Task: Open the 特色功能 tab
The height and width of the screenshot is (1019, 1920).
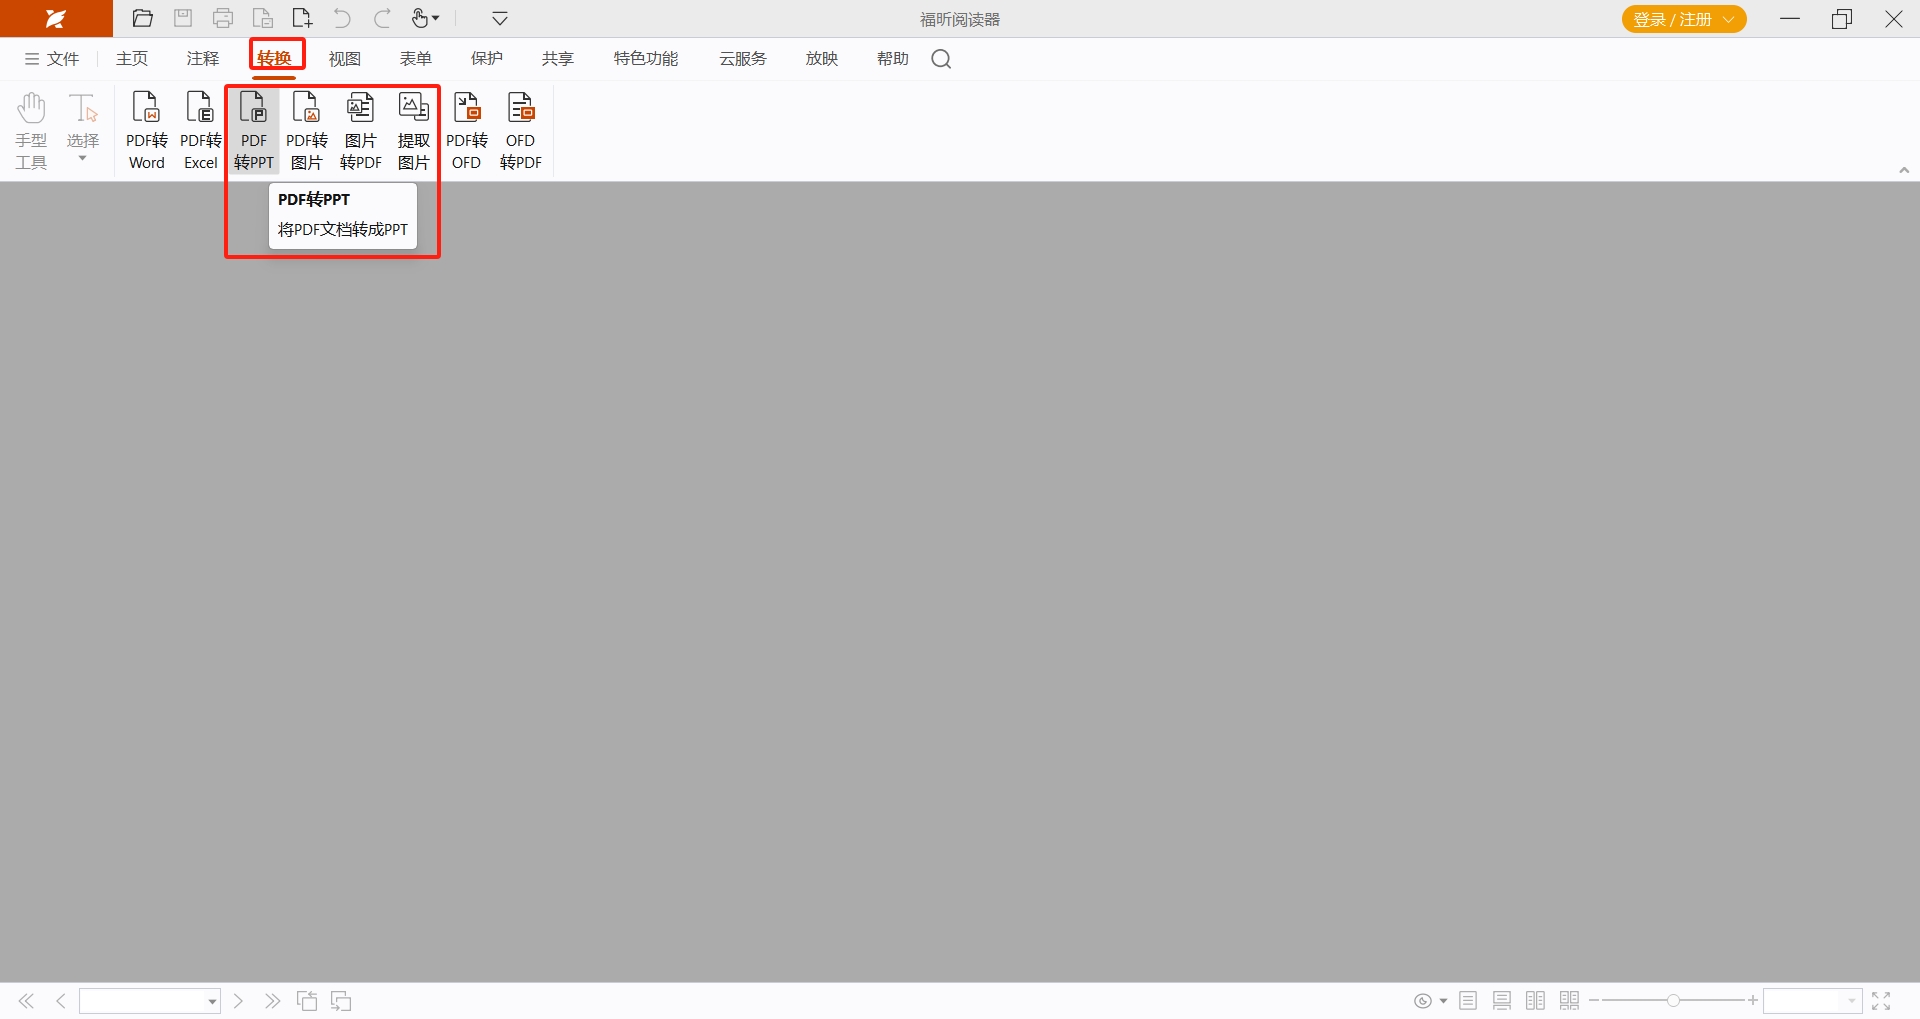Action: coord(646,59)
